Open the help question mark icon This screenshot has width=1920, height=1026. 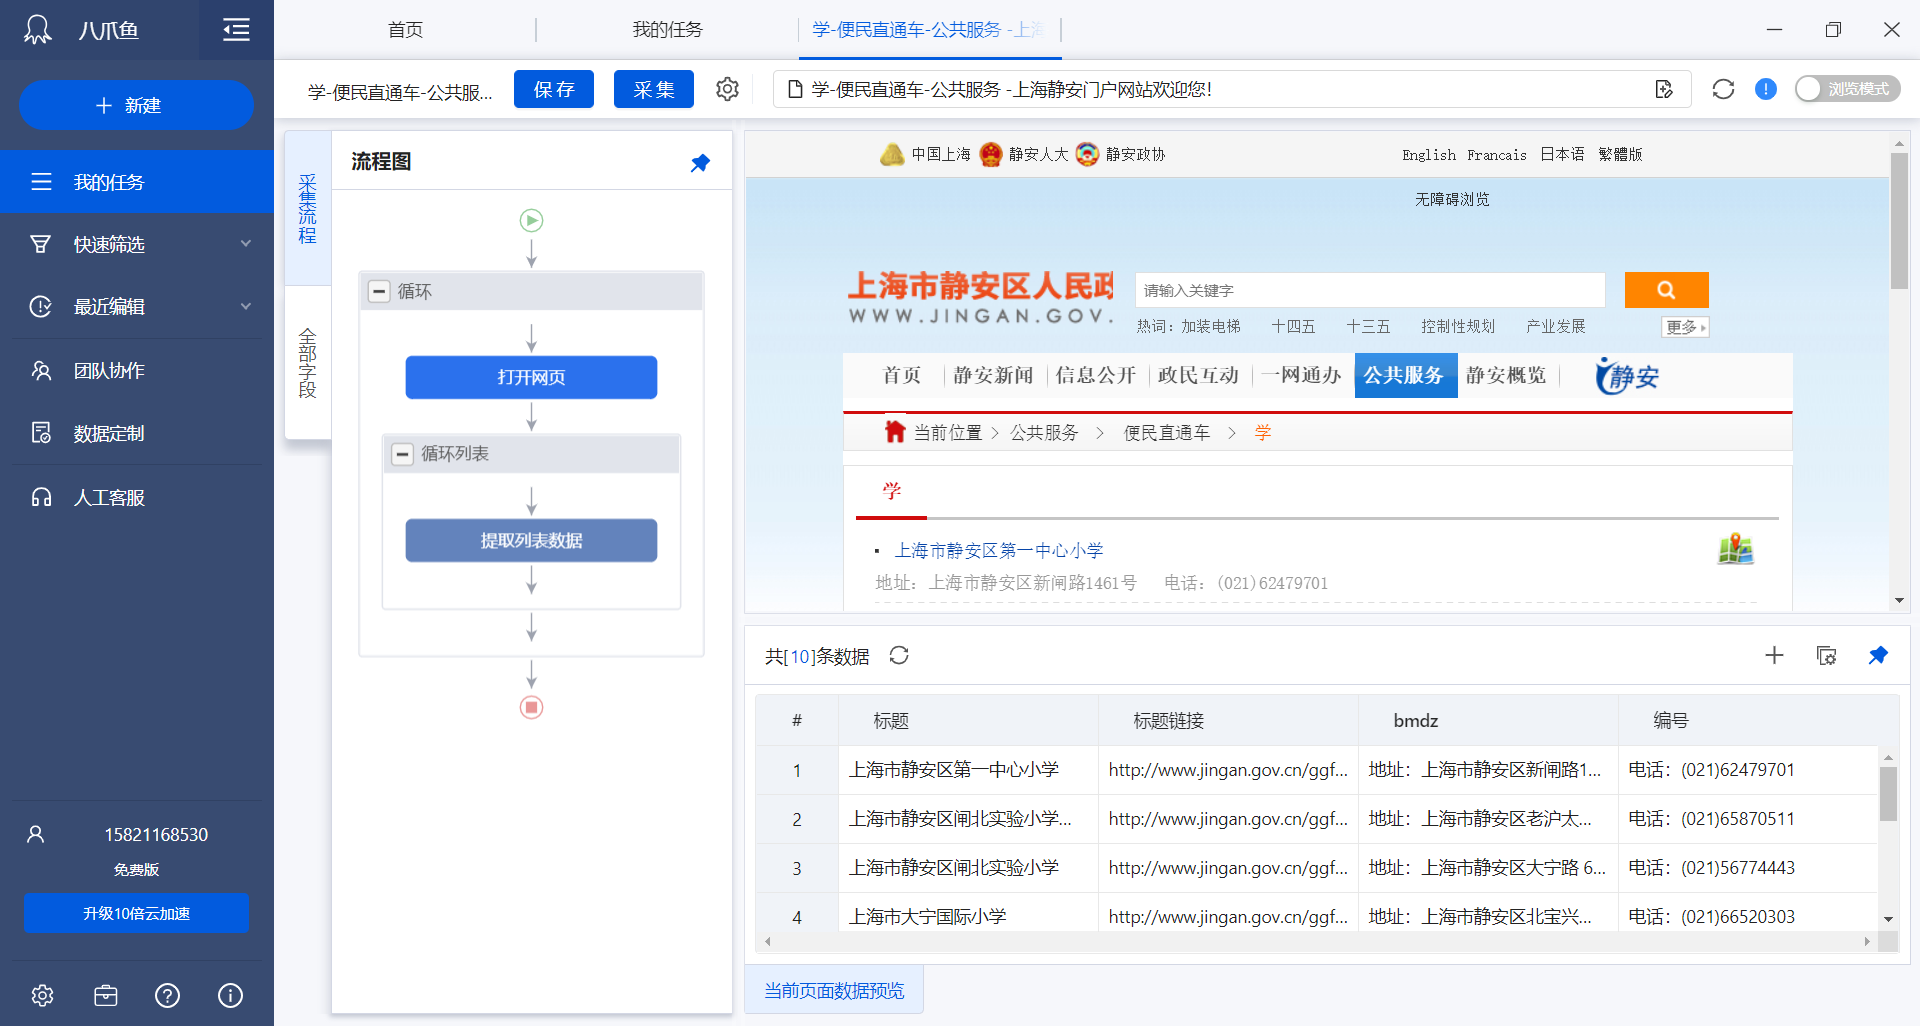coord(168,995)
